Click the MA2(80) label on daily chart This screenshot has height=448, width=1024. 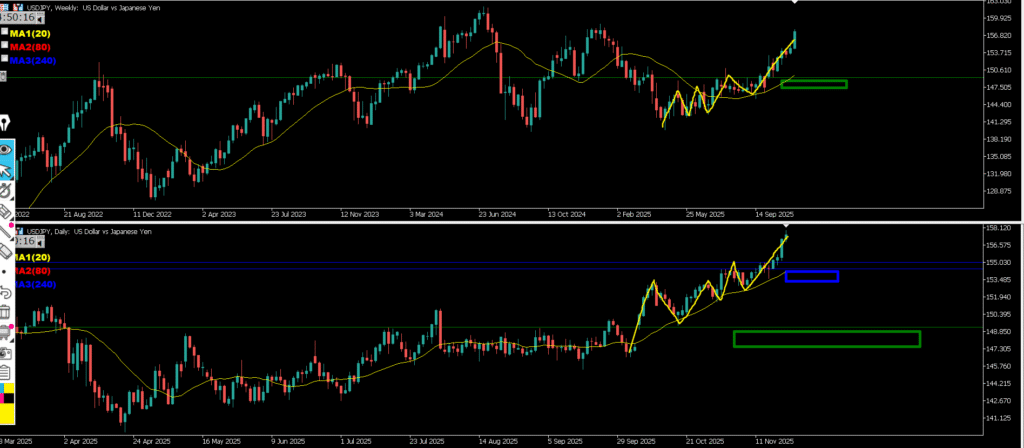point(34,271)
